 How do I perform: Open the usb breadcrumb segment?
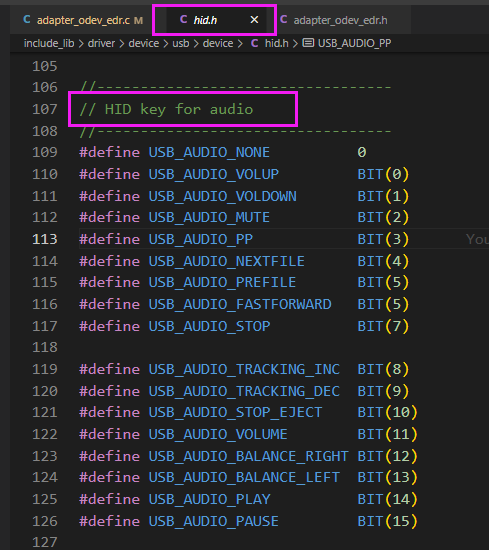[x=181, y=43]
